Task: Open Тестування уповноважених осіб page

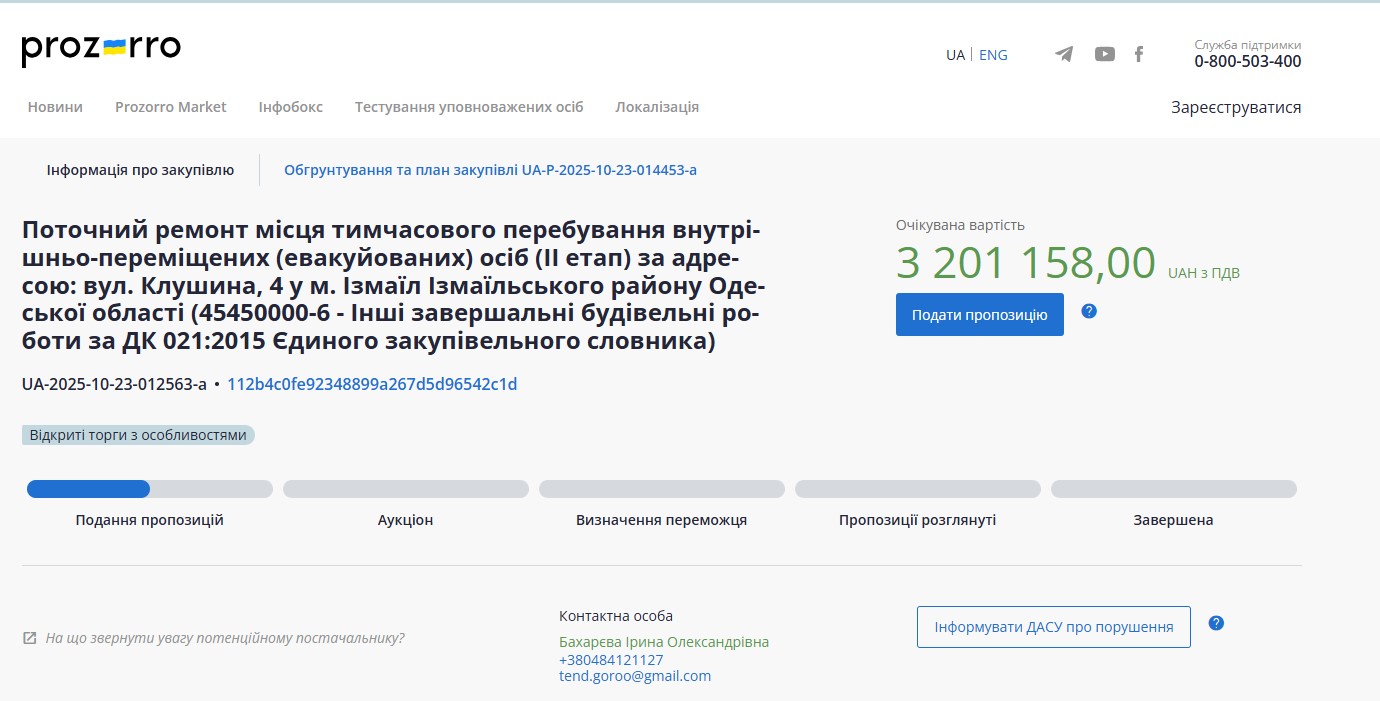Action: point(468,107)
